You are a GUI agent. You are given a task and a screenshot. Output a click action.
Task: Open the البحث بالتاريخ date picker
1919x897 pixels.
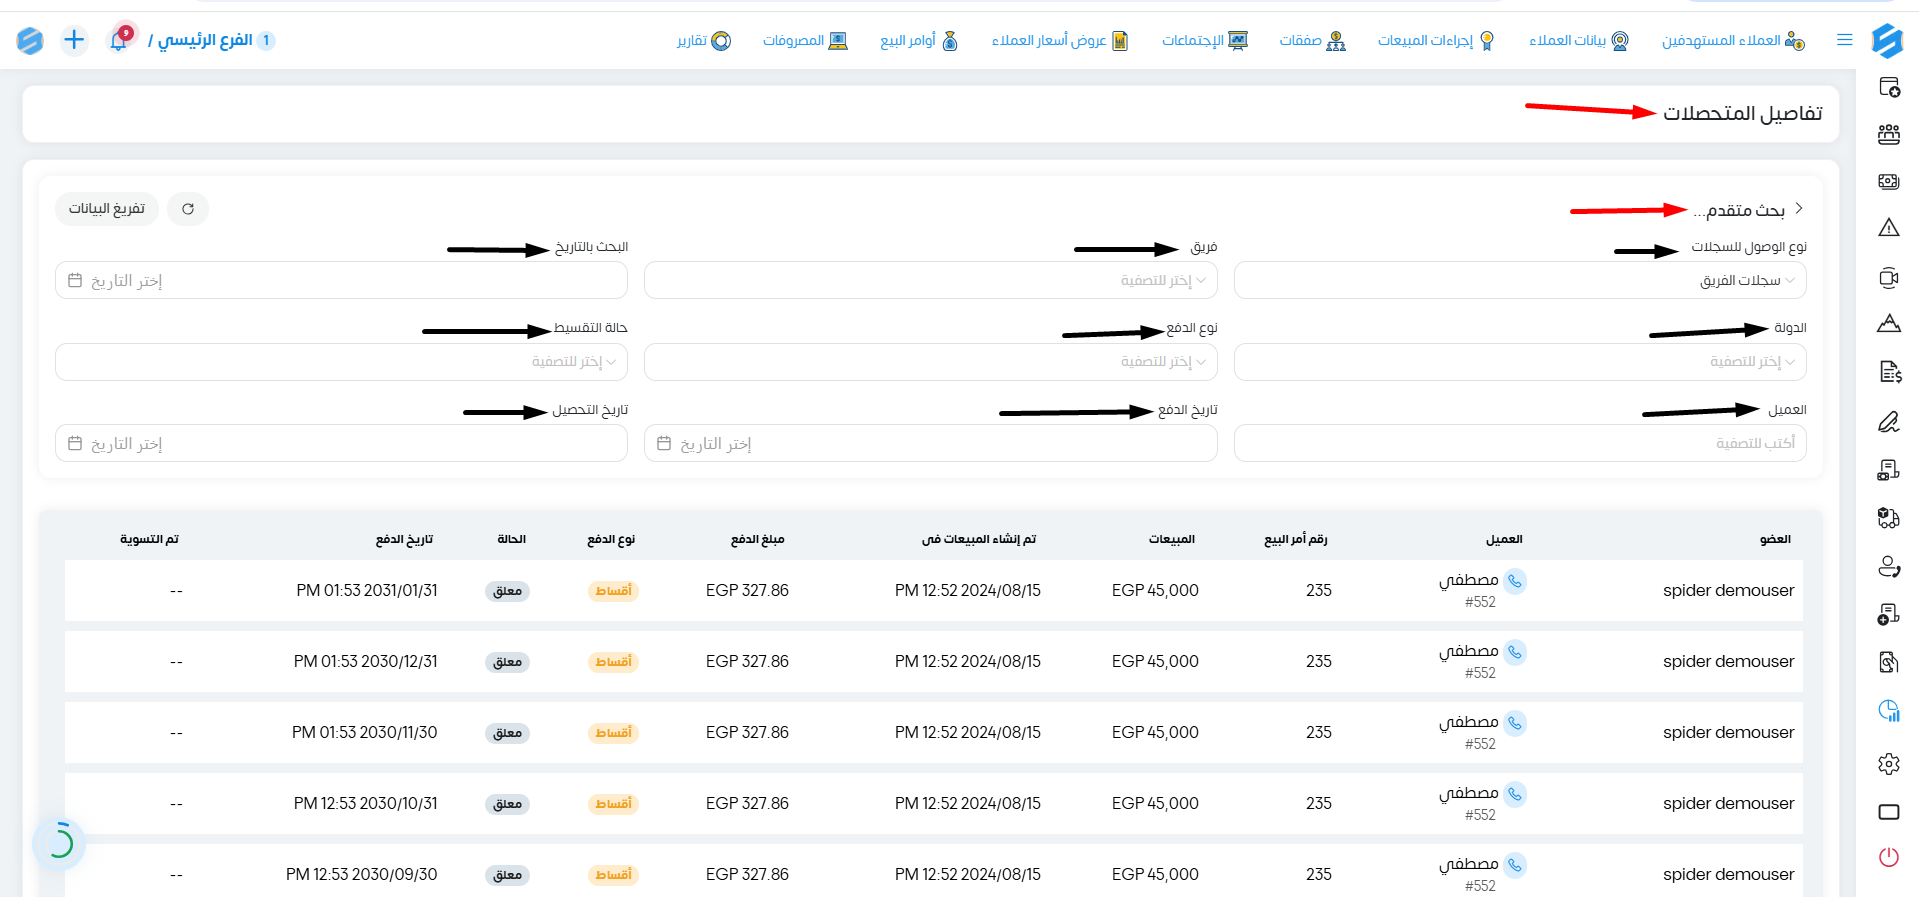coord(341,280)
